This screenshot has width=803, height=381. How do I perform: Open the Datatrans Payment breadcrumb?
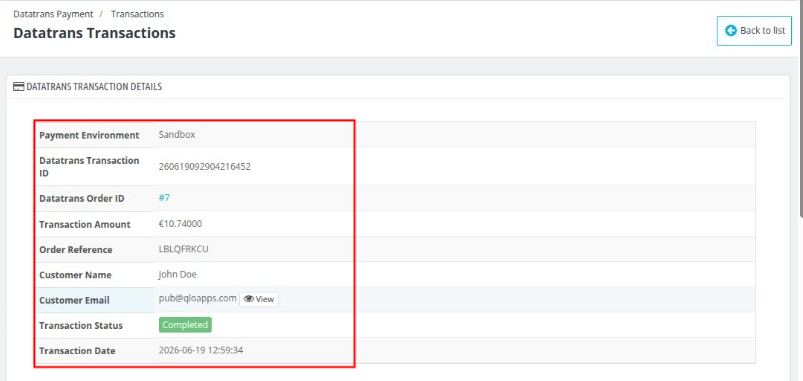coord(53,14)
